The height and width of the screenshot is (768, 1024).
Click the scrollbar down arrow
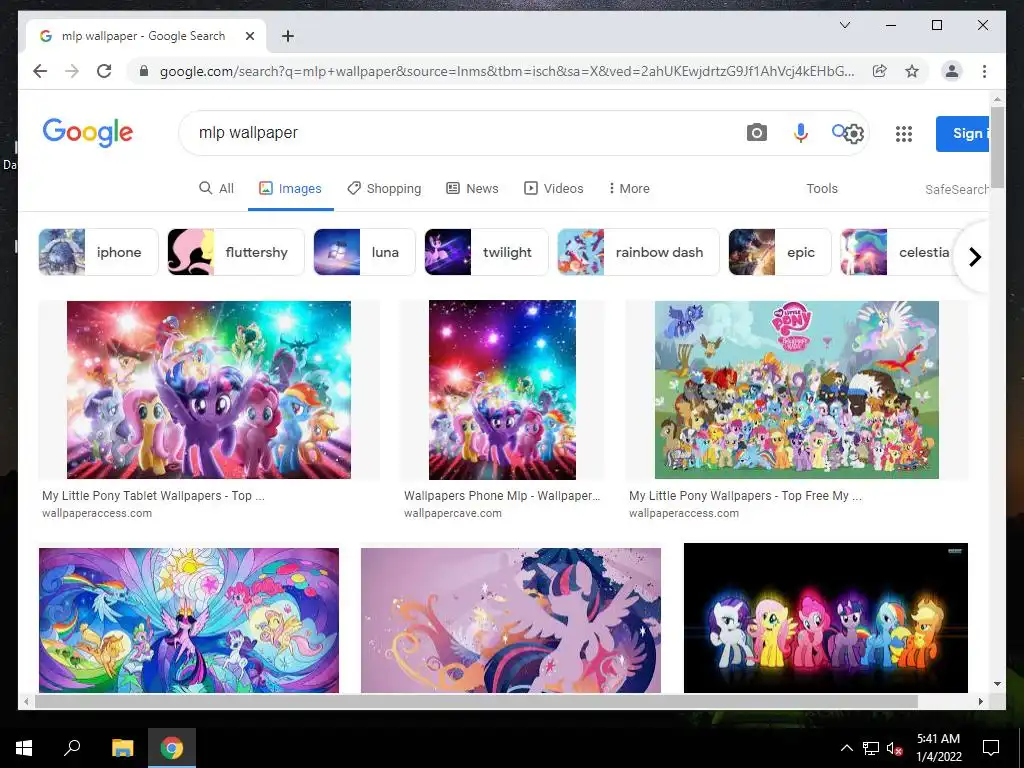pos(997,684)
